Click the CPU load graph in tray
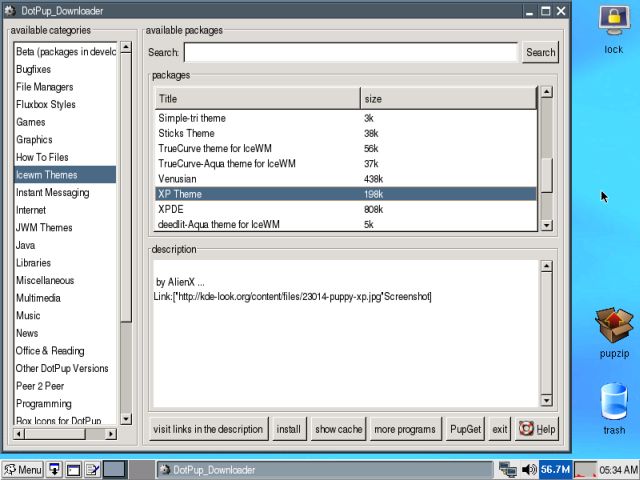The height and width of the screenshot is (480, 640). [x=585, y=470]
